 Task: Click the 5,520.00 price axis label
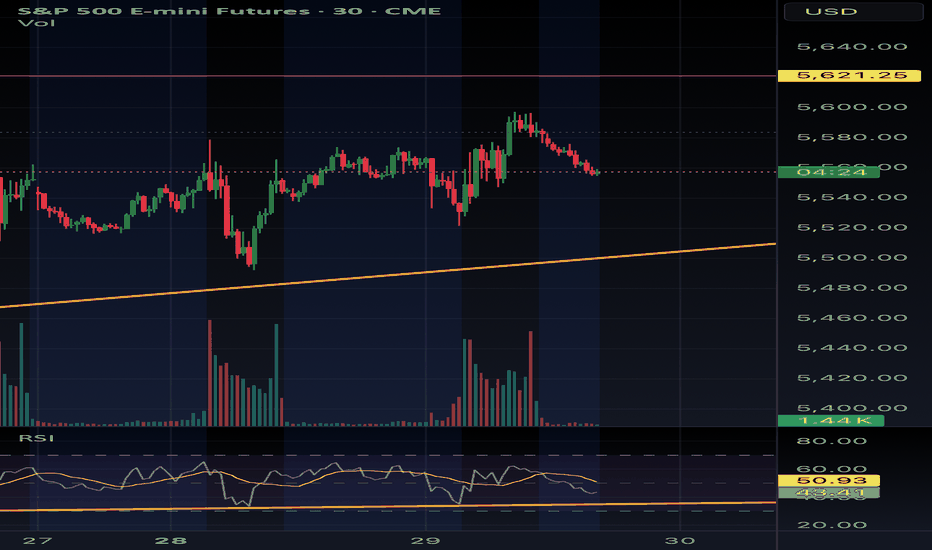click(852, 228)
